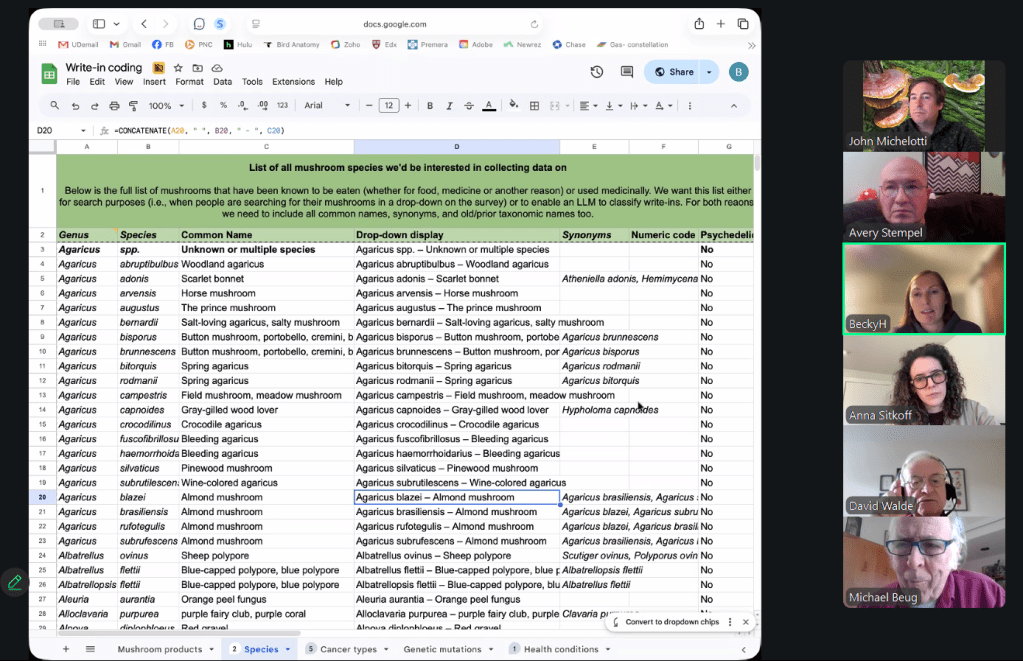Image resolution: width=1023 pixels, height=661 pixels.
Task: Click the Share button
Action: click(x=672, y=72)
